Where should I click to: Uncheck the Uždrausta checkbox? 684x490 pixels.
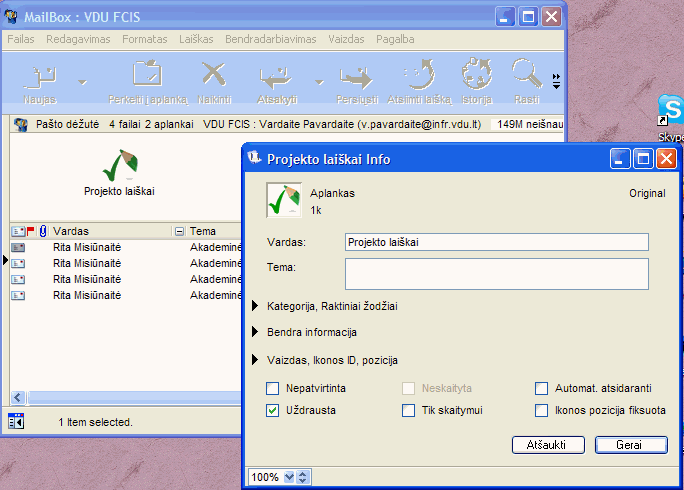tap(273, 410)
